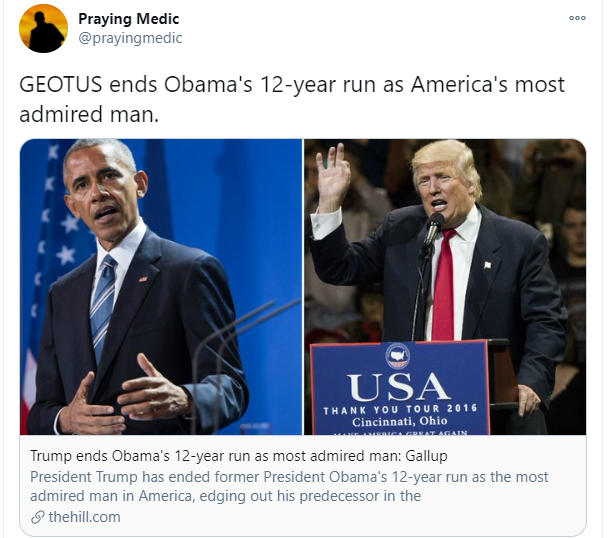607x538 pixels.
Task: Open the tweet's three-dot more options menu
Action: pyautogui.click(x=577, y=18)
